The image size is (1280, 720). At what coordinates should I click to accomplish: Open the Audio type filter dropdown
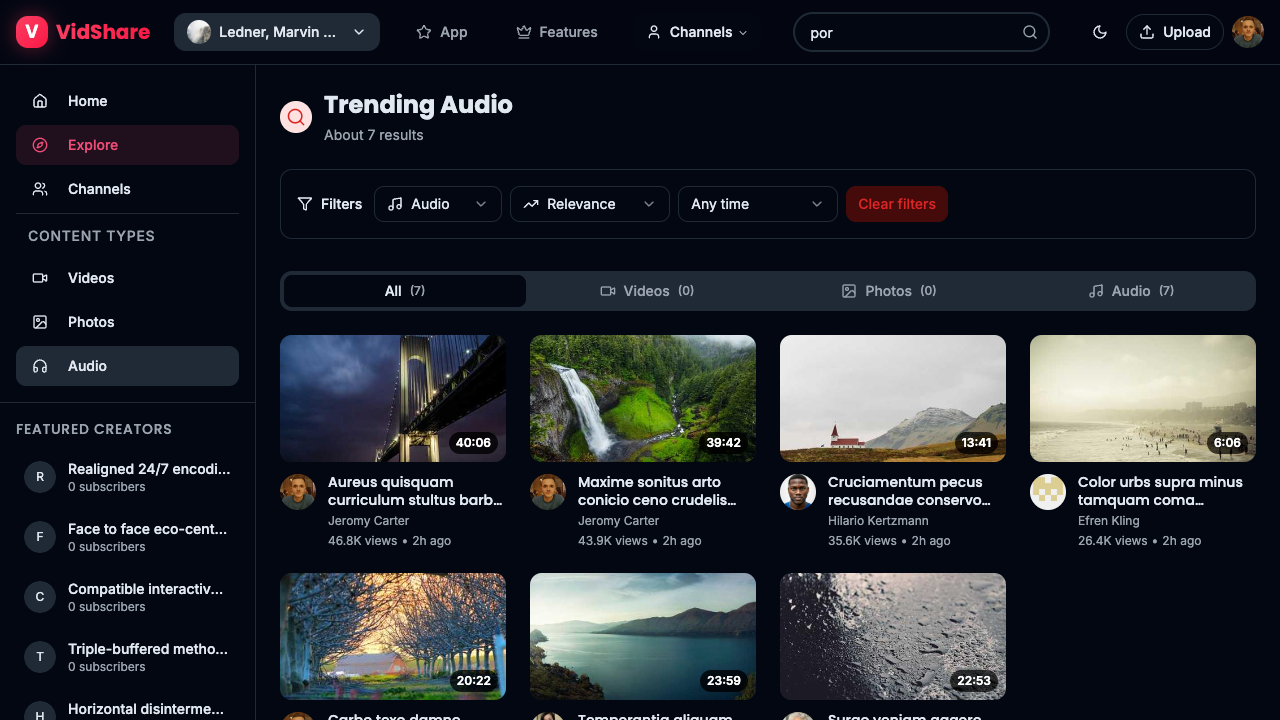tap(438, 204)
